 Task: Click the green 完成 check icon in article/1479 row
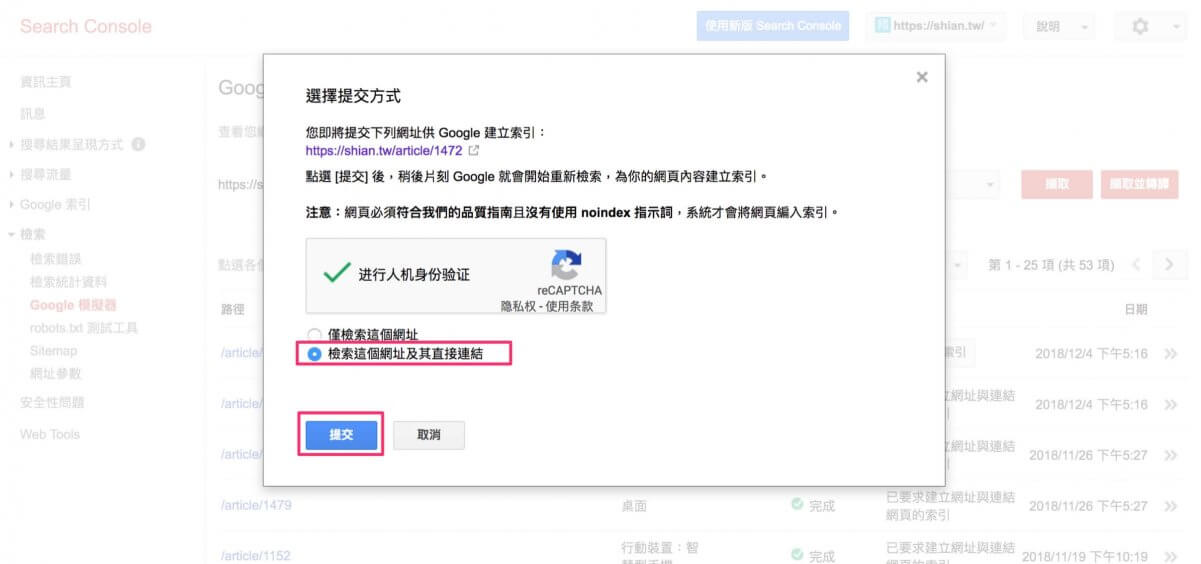coord(797,505)
